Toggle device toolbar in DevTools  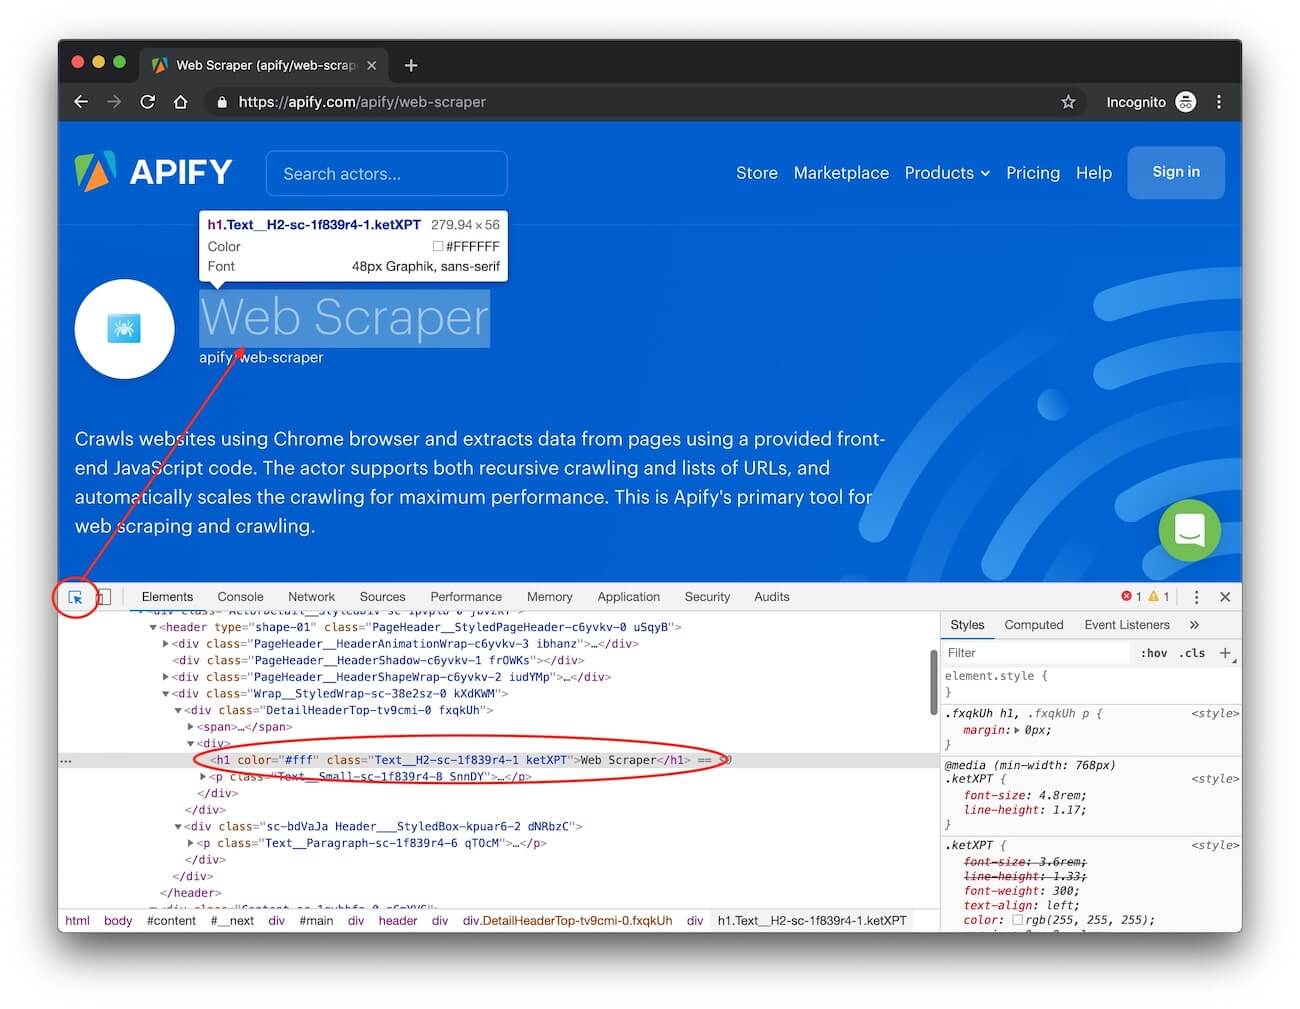click(102, 597)
